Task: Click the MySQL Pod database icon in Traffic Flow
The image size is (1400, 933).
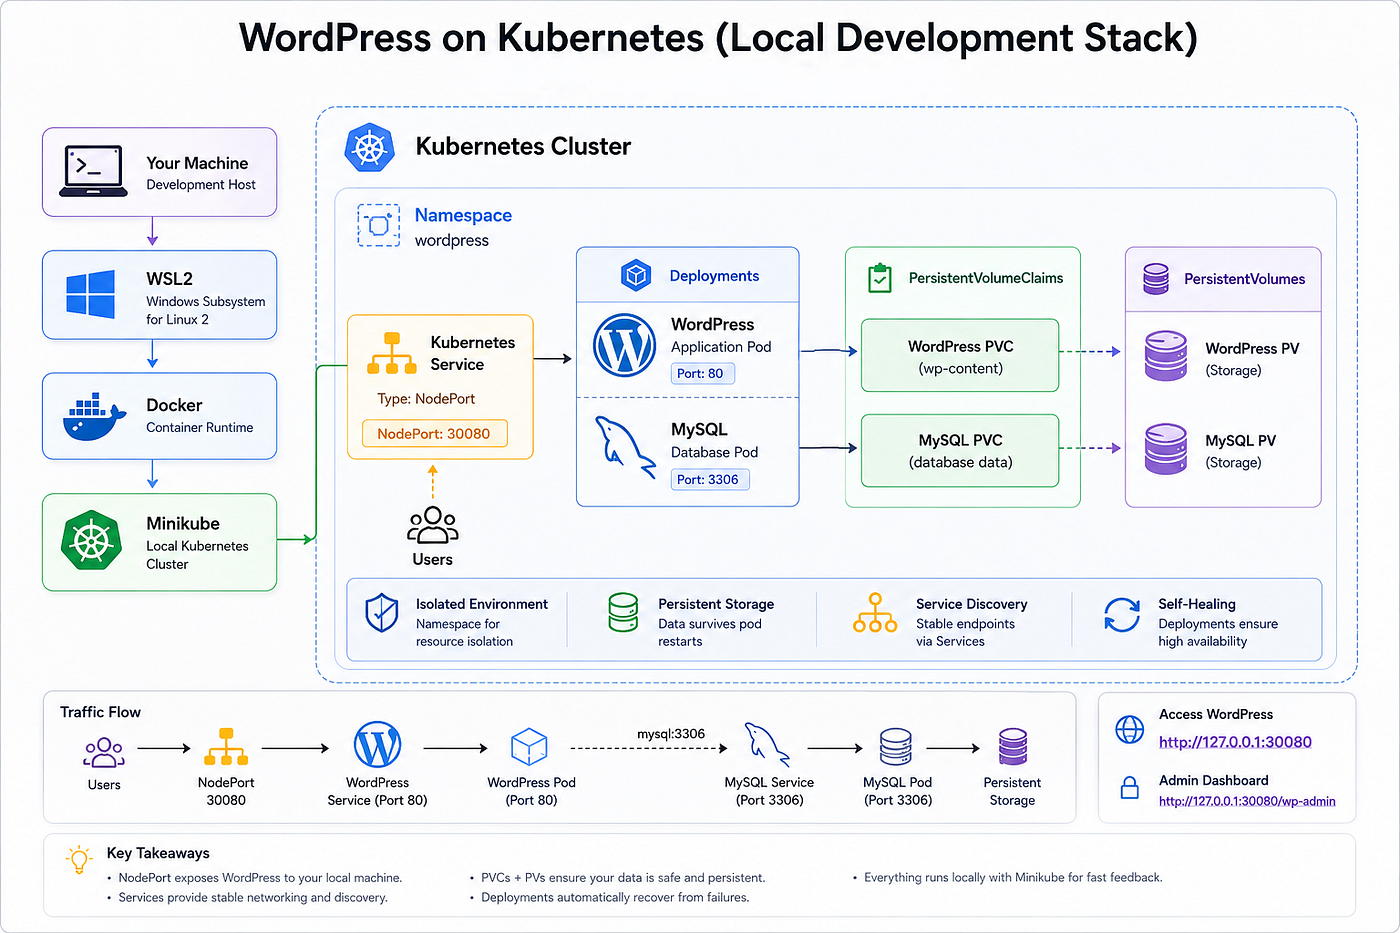Action: [896, 747]
